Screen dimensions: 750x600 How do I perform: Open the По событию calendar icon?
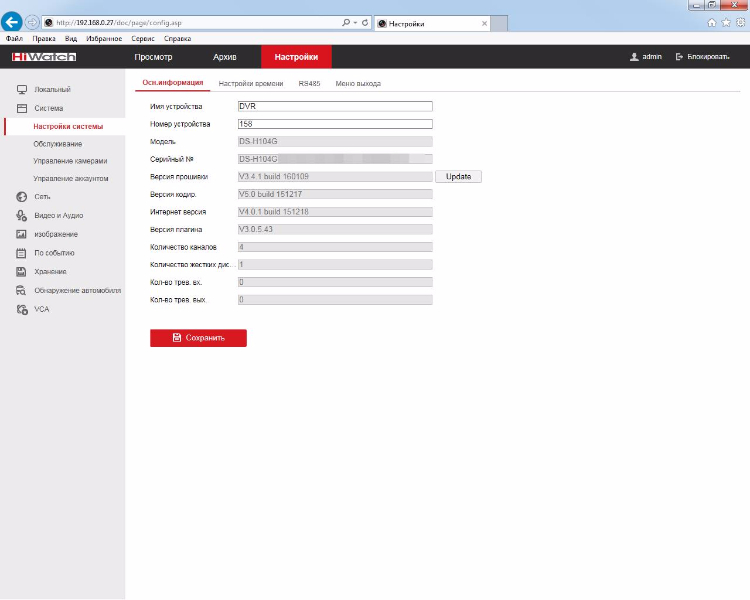pyautogui.click(x=22, y=253)
